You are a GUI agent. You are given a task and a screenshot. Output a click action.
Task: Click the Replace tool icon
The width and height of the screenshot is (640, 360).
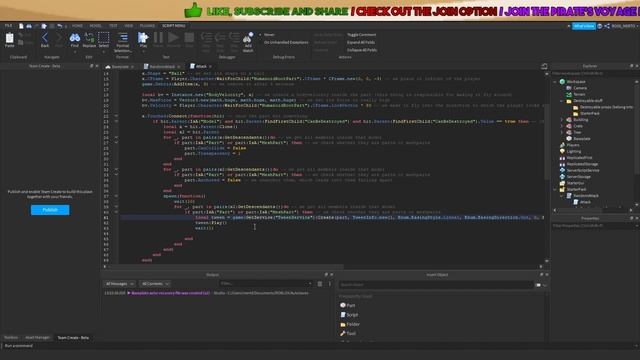coord(89,38)
